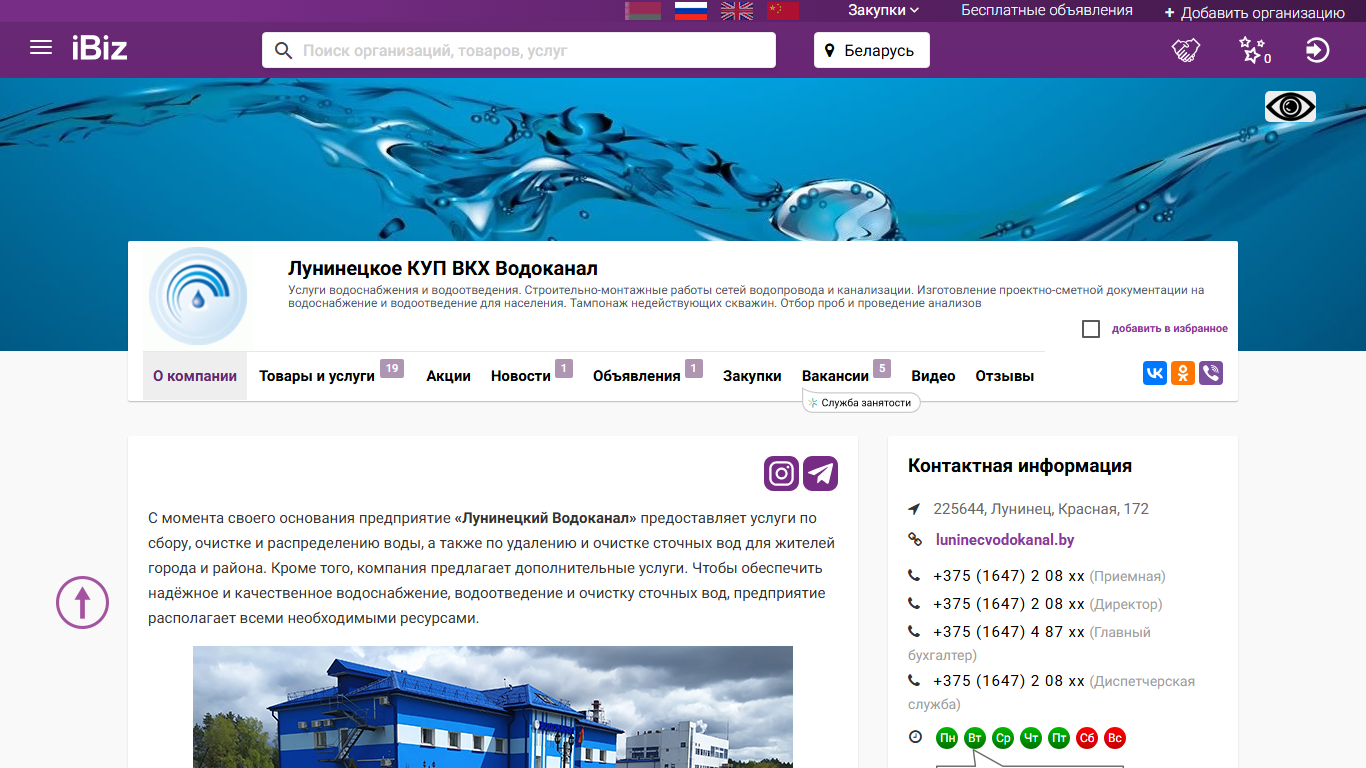Screen dimensions: 1366x768
Task: Select Friday (Пт) schedule circle
Action: coord(1059,738)
